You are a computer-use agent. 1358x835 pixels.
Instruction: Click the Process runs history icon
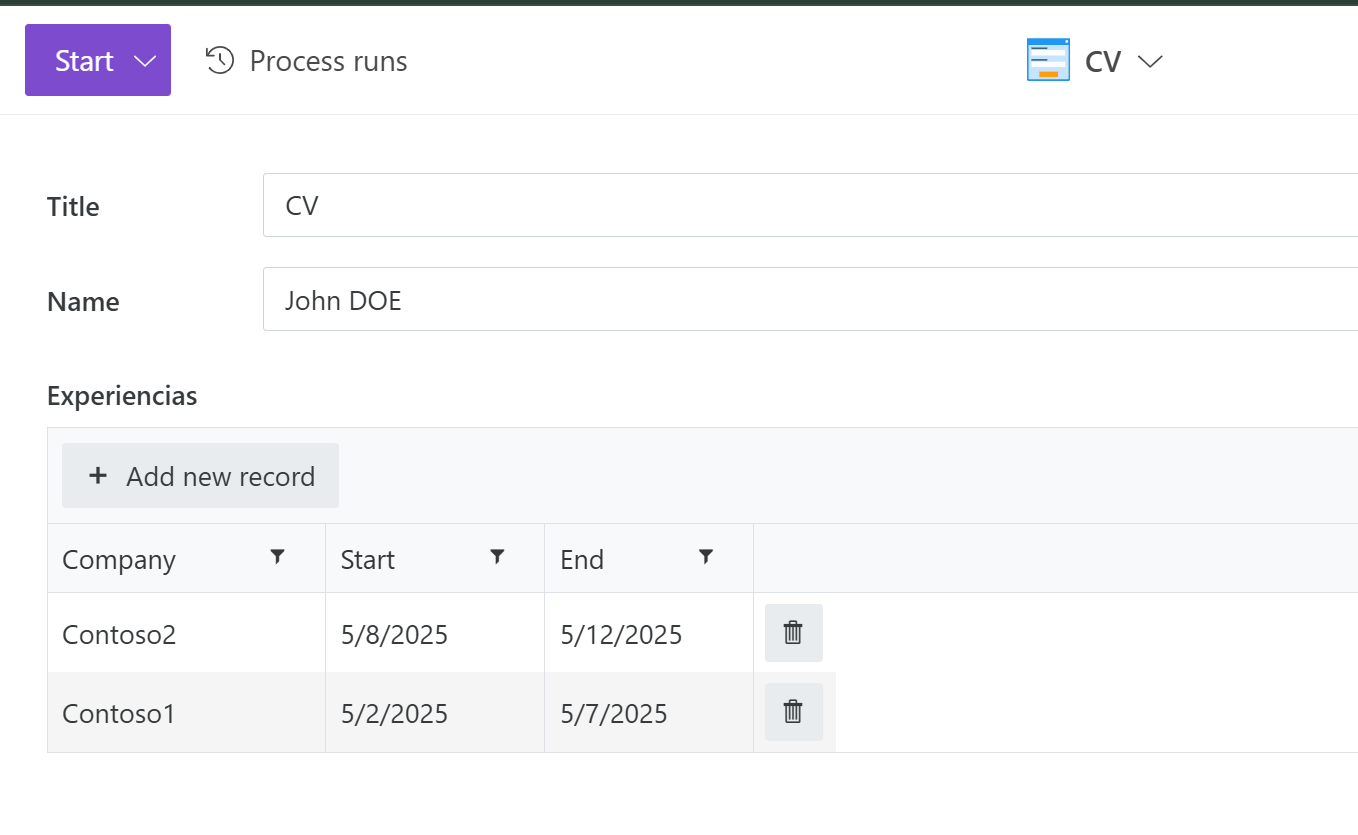(x=220, y=61)
